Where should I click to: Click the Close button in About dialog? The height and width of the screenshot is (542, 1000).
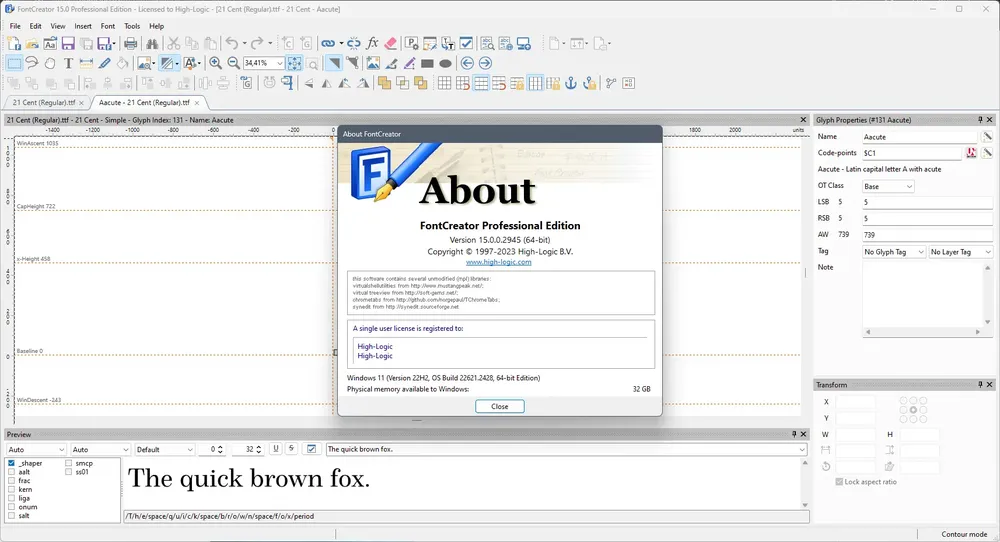pos(500,406)
